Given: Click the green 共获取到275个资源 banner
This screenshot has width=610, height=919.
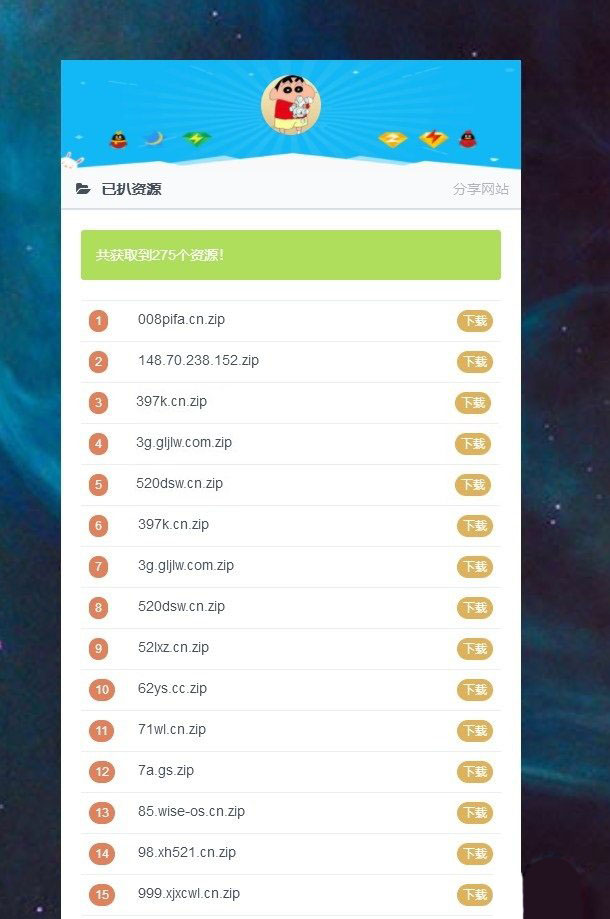Looking at the screenshot, I should 291,255.
